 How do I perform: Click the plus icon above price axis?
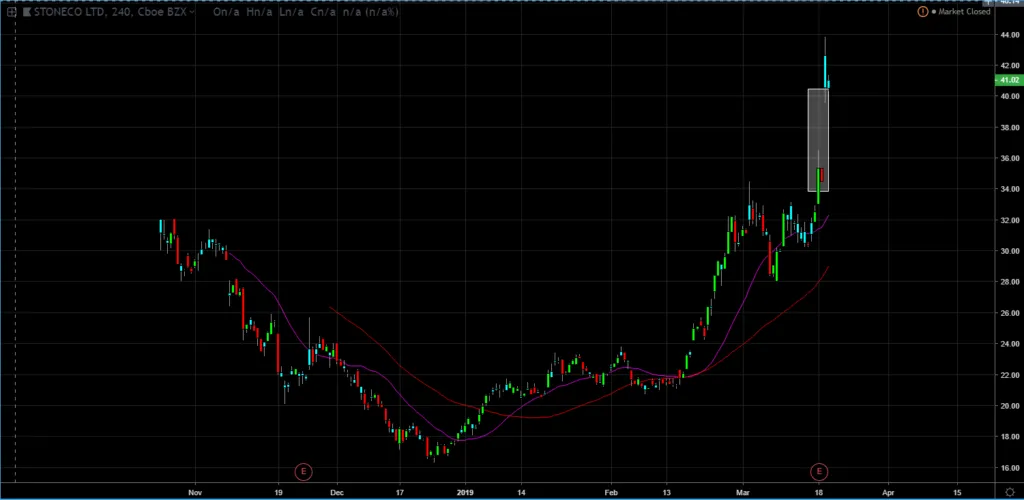coord(989,3)
